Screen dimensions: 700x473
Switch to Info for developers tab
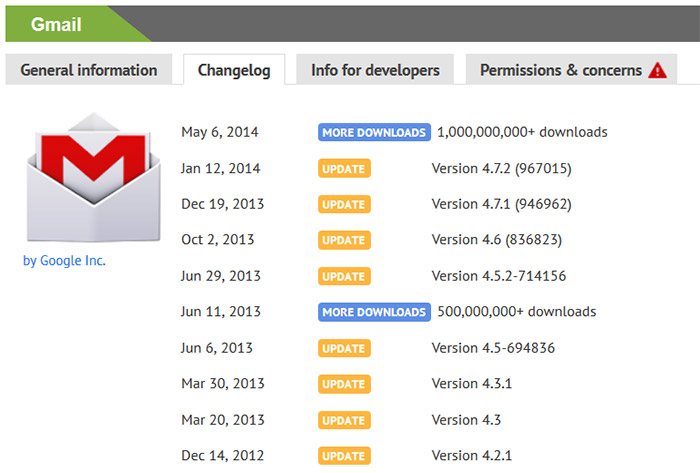tap(375, 70)
